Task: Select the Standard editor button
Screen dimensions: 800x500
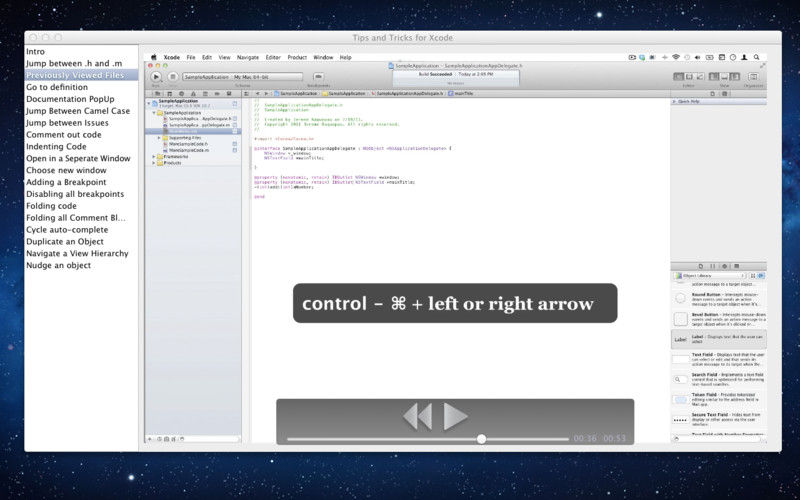Action: (x=678, y=77)
